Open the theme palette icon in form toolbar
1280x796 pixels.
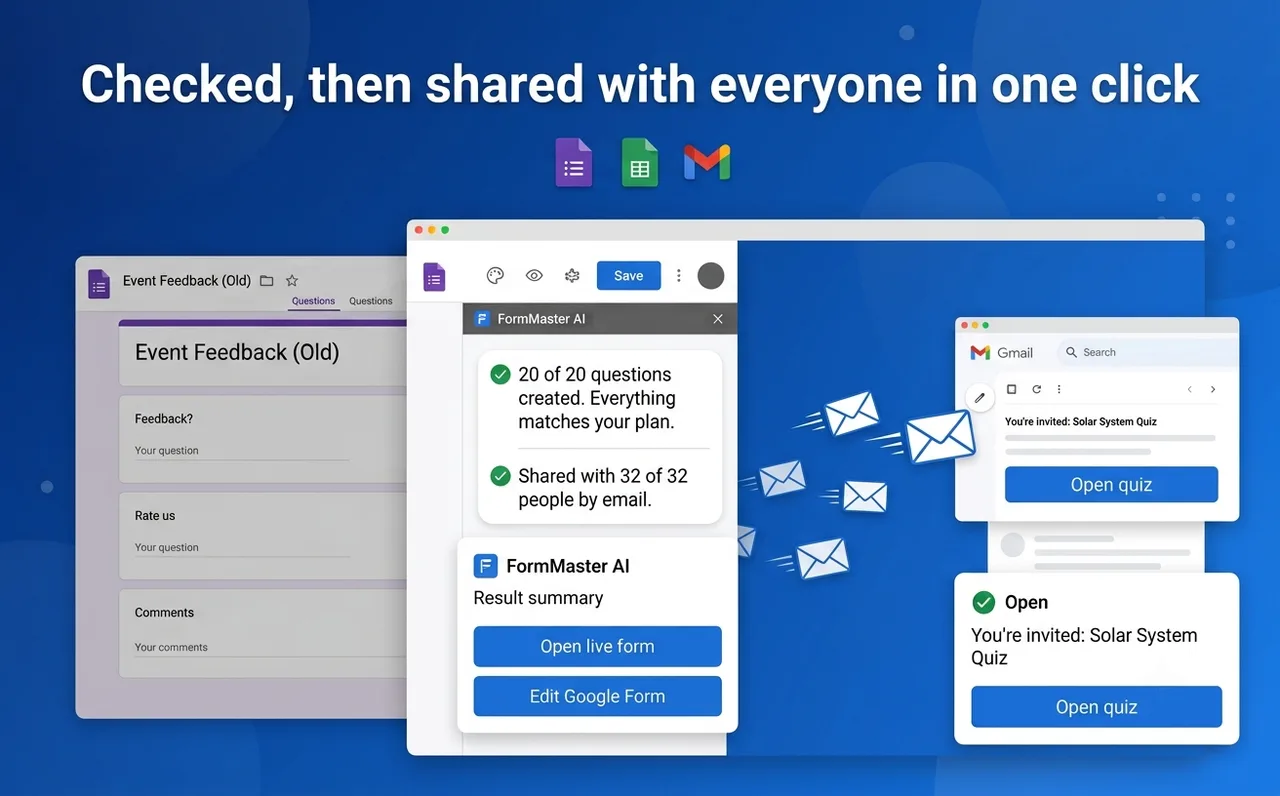[x=495, y=276]
